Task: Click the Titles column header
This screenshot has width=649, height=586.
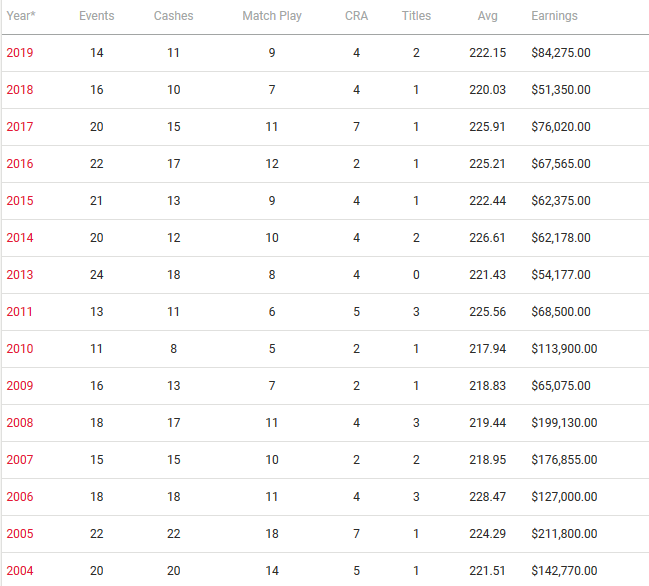Action: (x=416, y=16)
